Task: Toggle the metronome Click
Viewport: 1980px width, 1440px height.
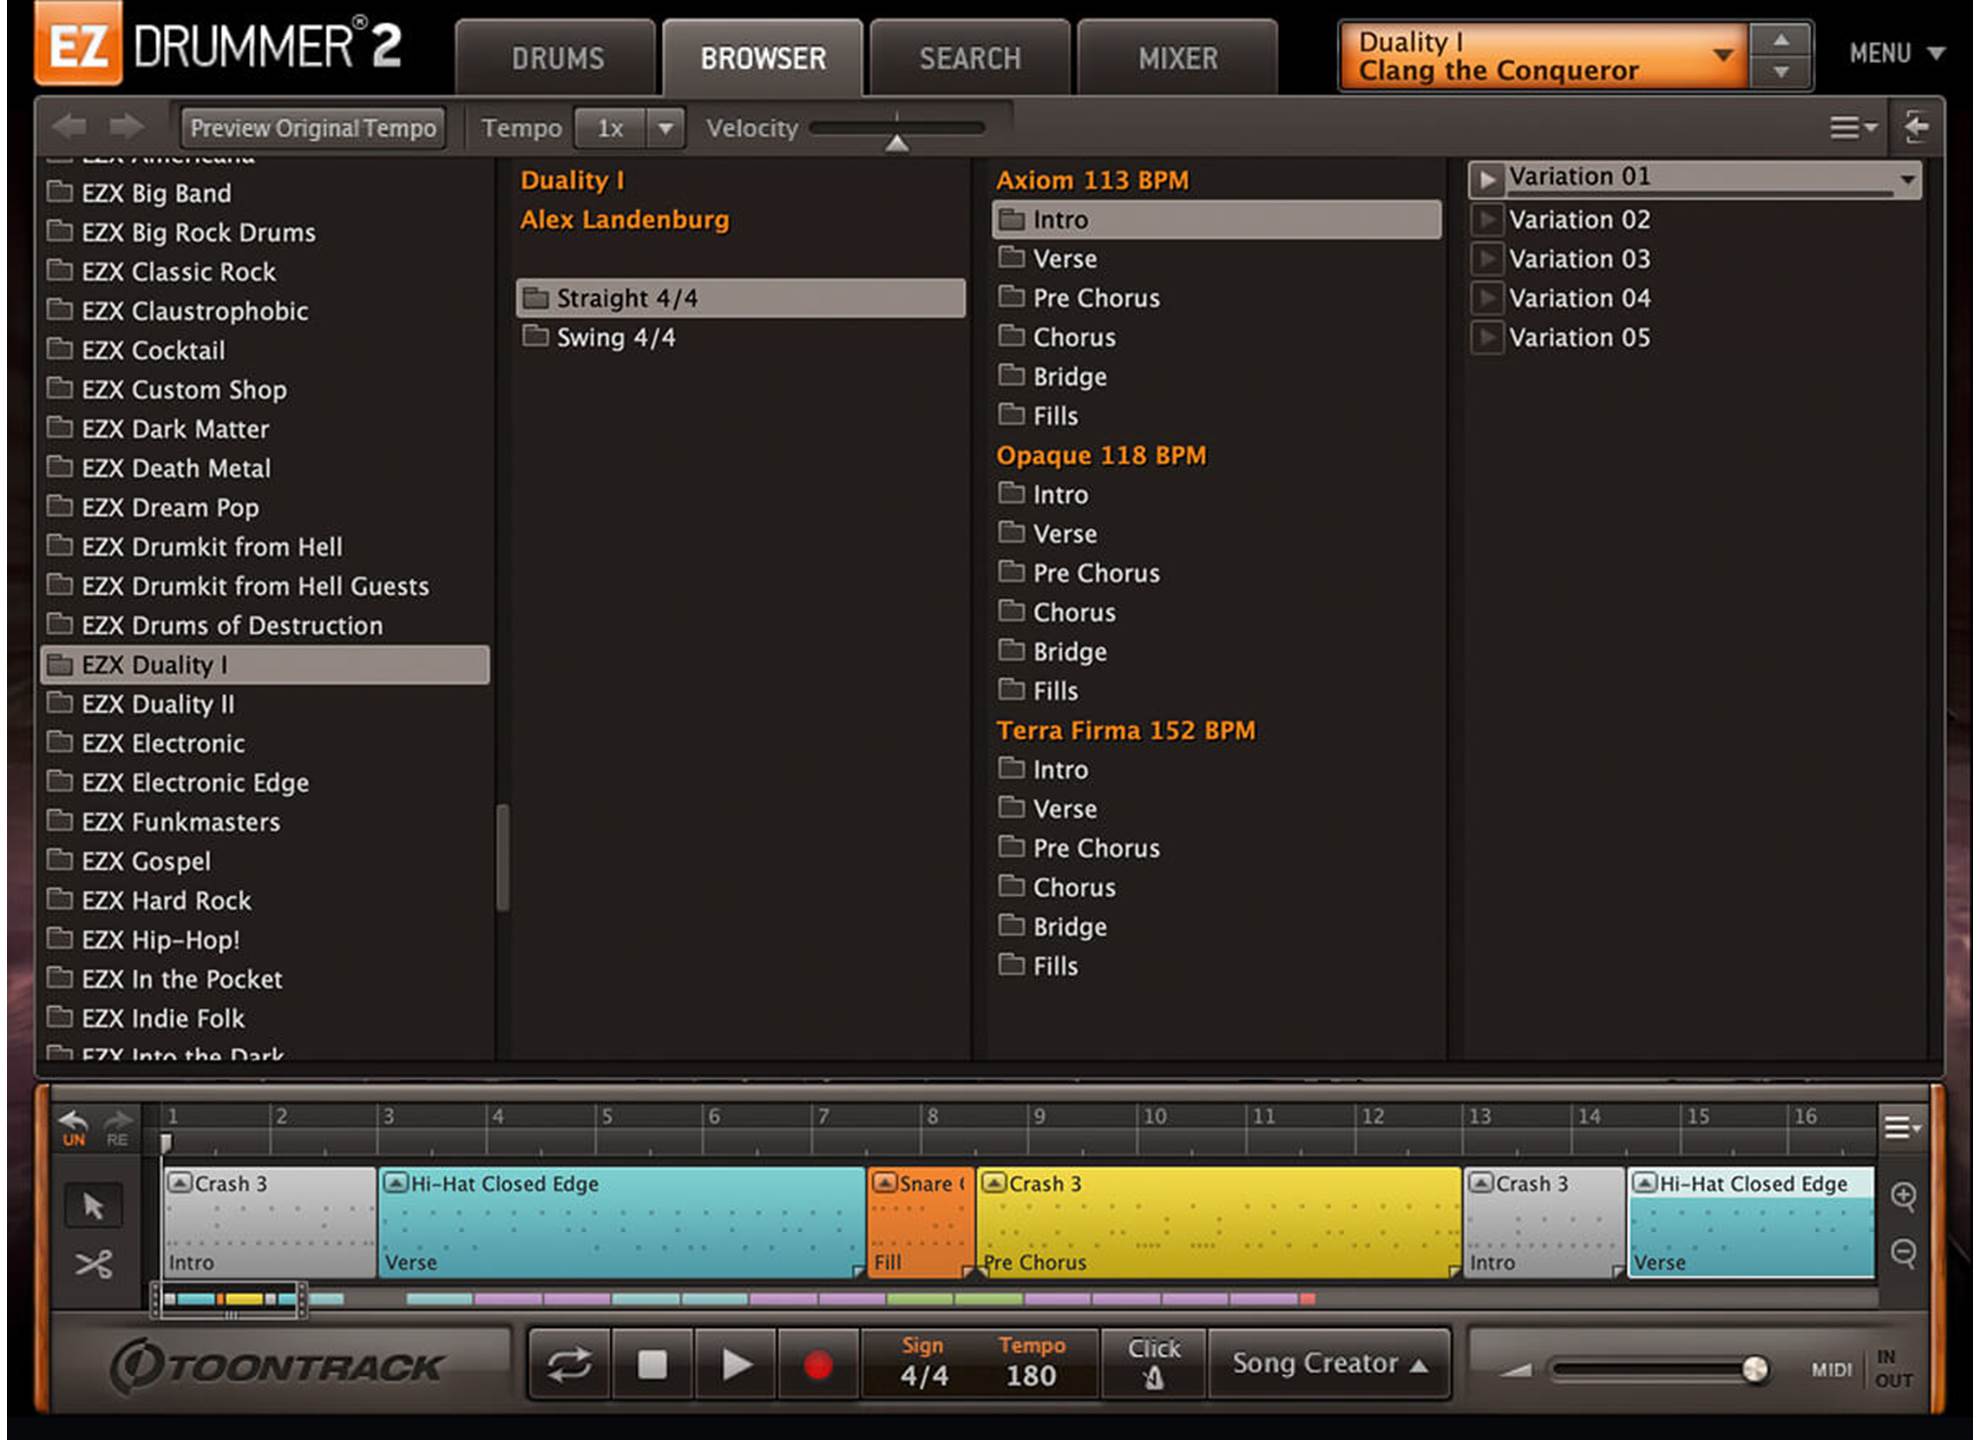Action: tap(1153, 1363)
